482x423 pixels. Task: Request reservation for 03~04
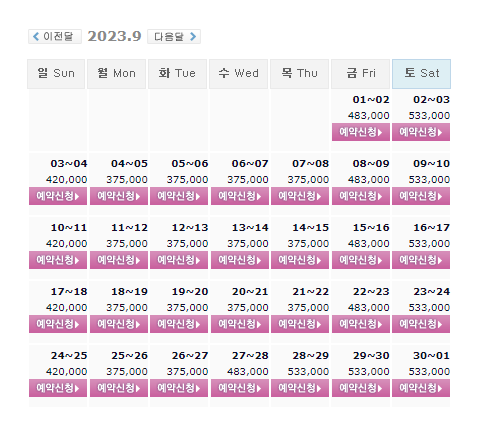58,196
